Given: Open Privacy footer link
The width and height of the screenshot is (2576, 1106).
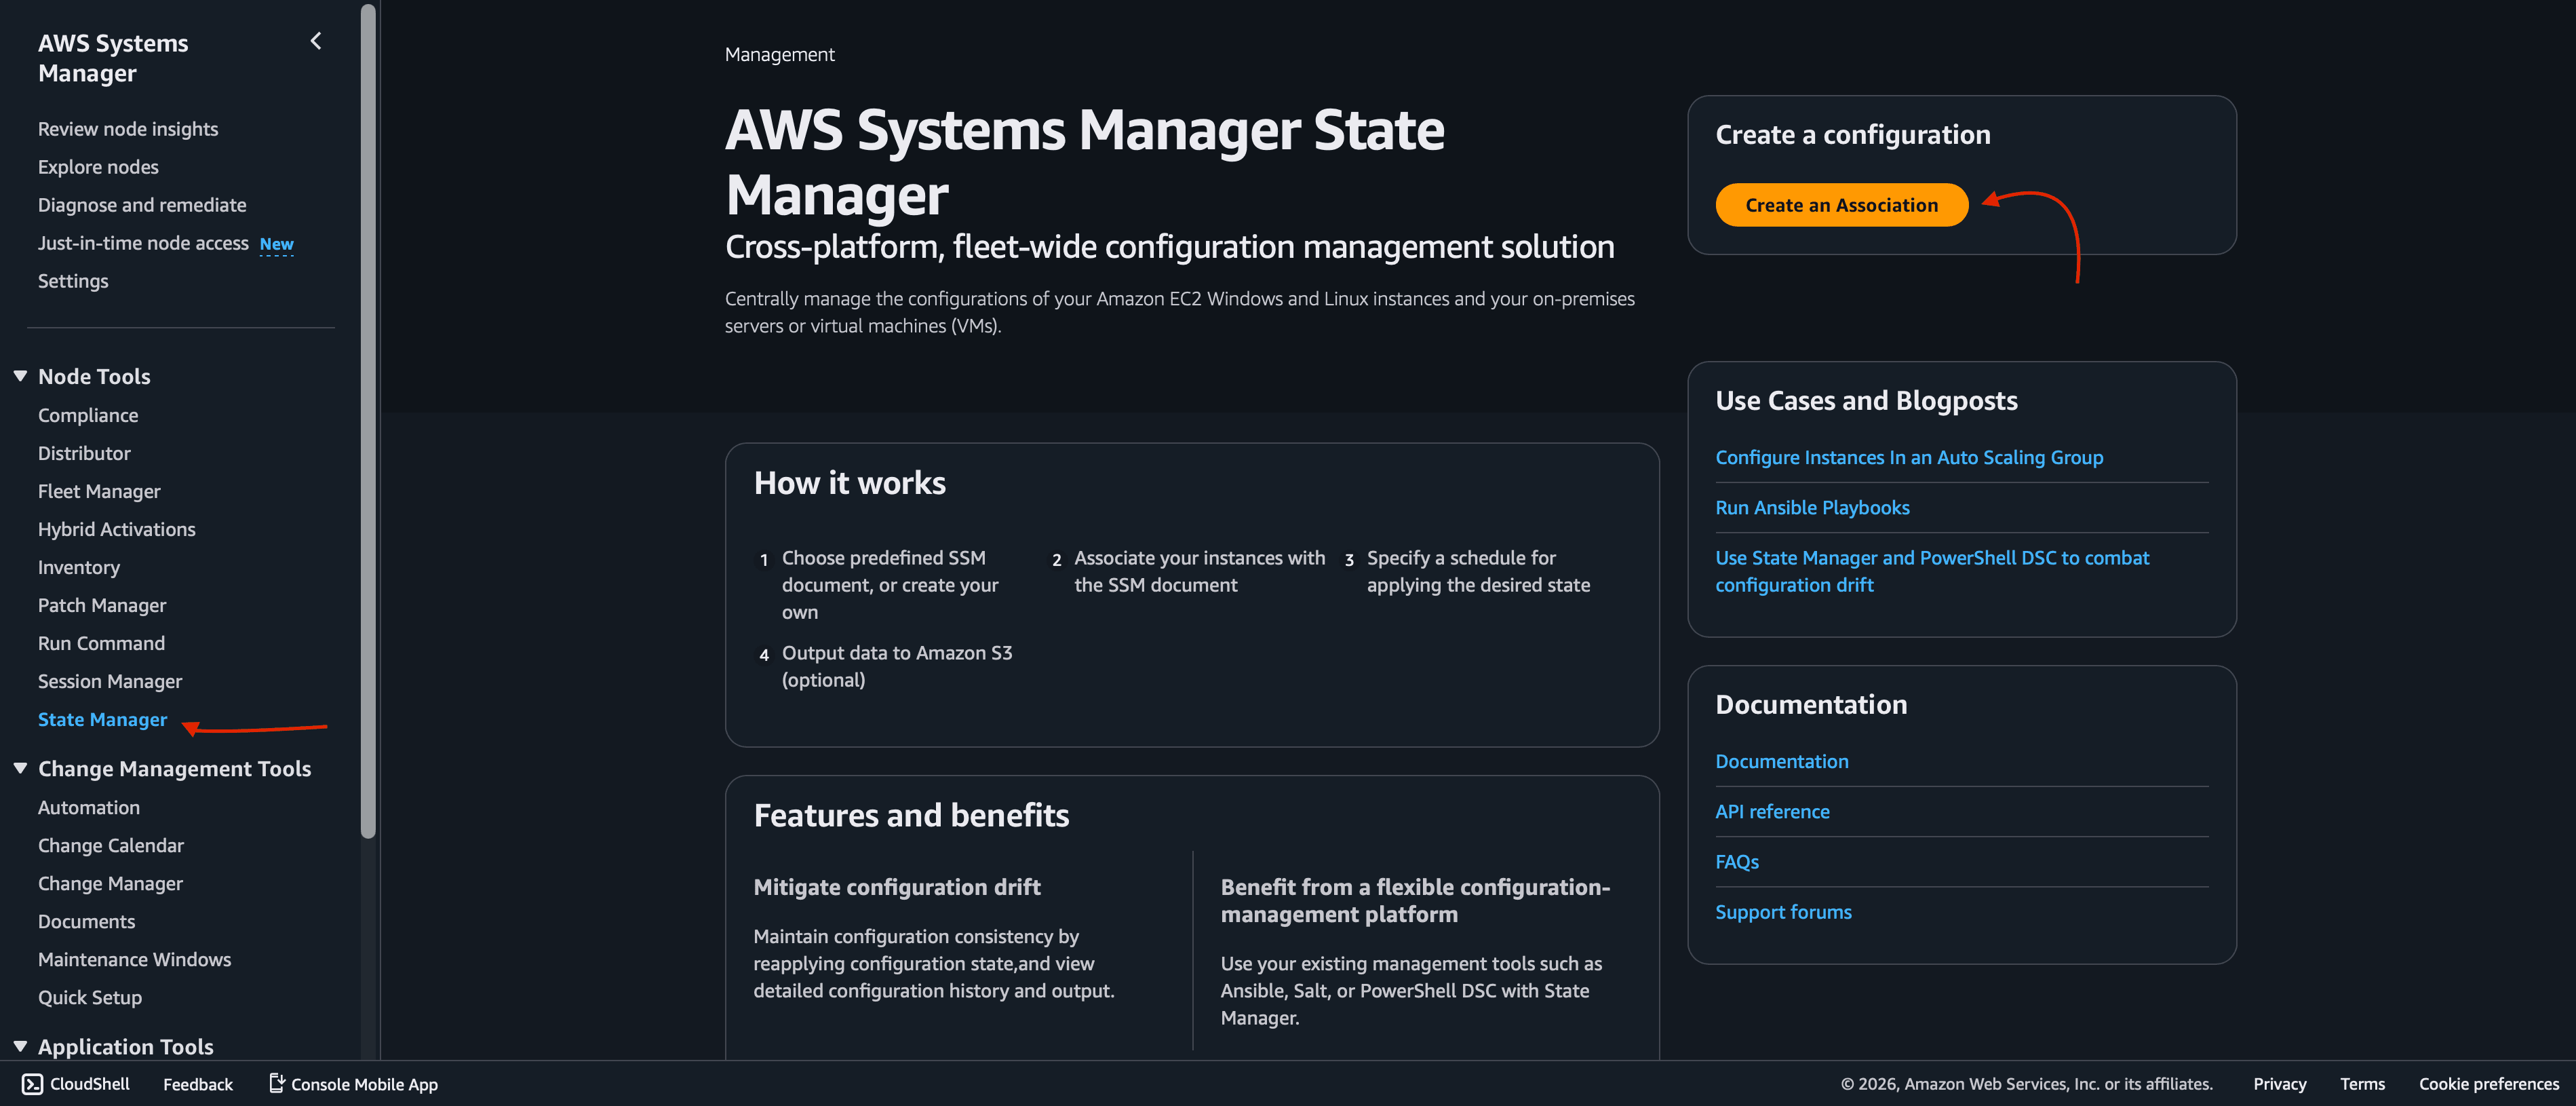Looking at the screenshot, I should click(2279, 1084).
